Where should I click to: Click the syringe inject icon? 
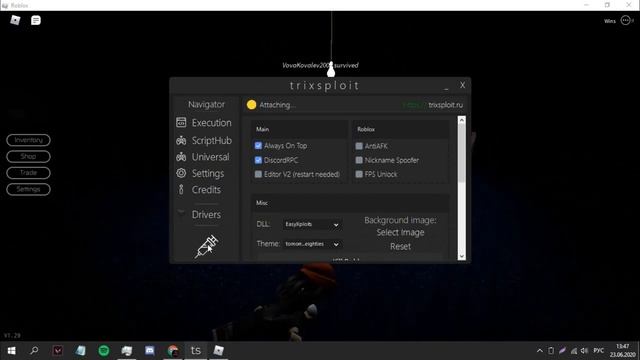click(x=207, y=246)
